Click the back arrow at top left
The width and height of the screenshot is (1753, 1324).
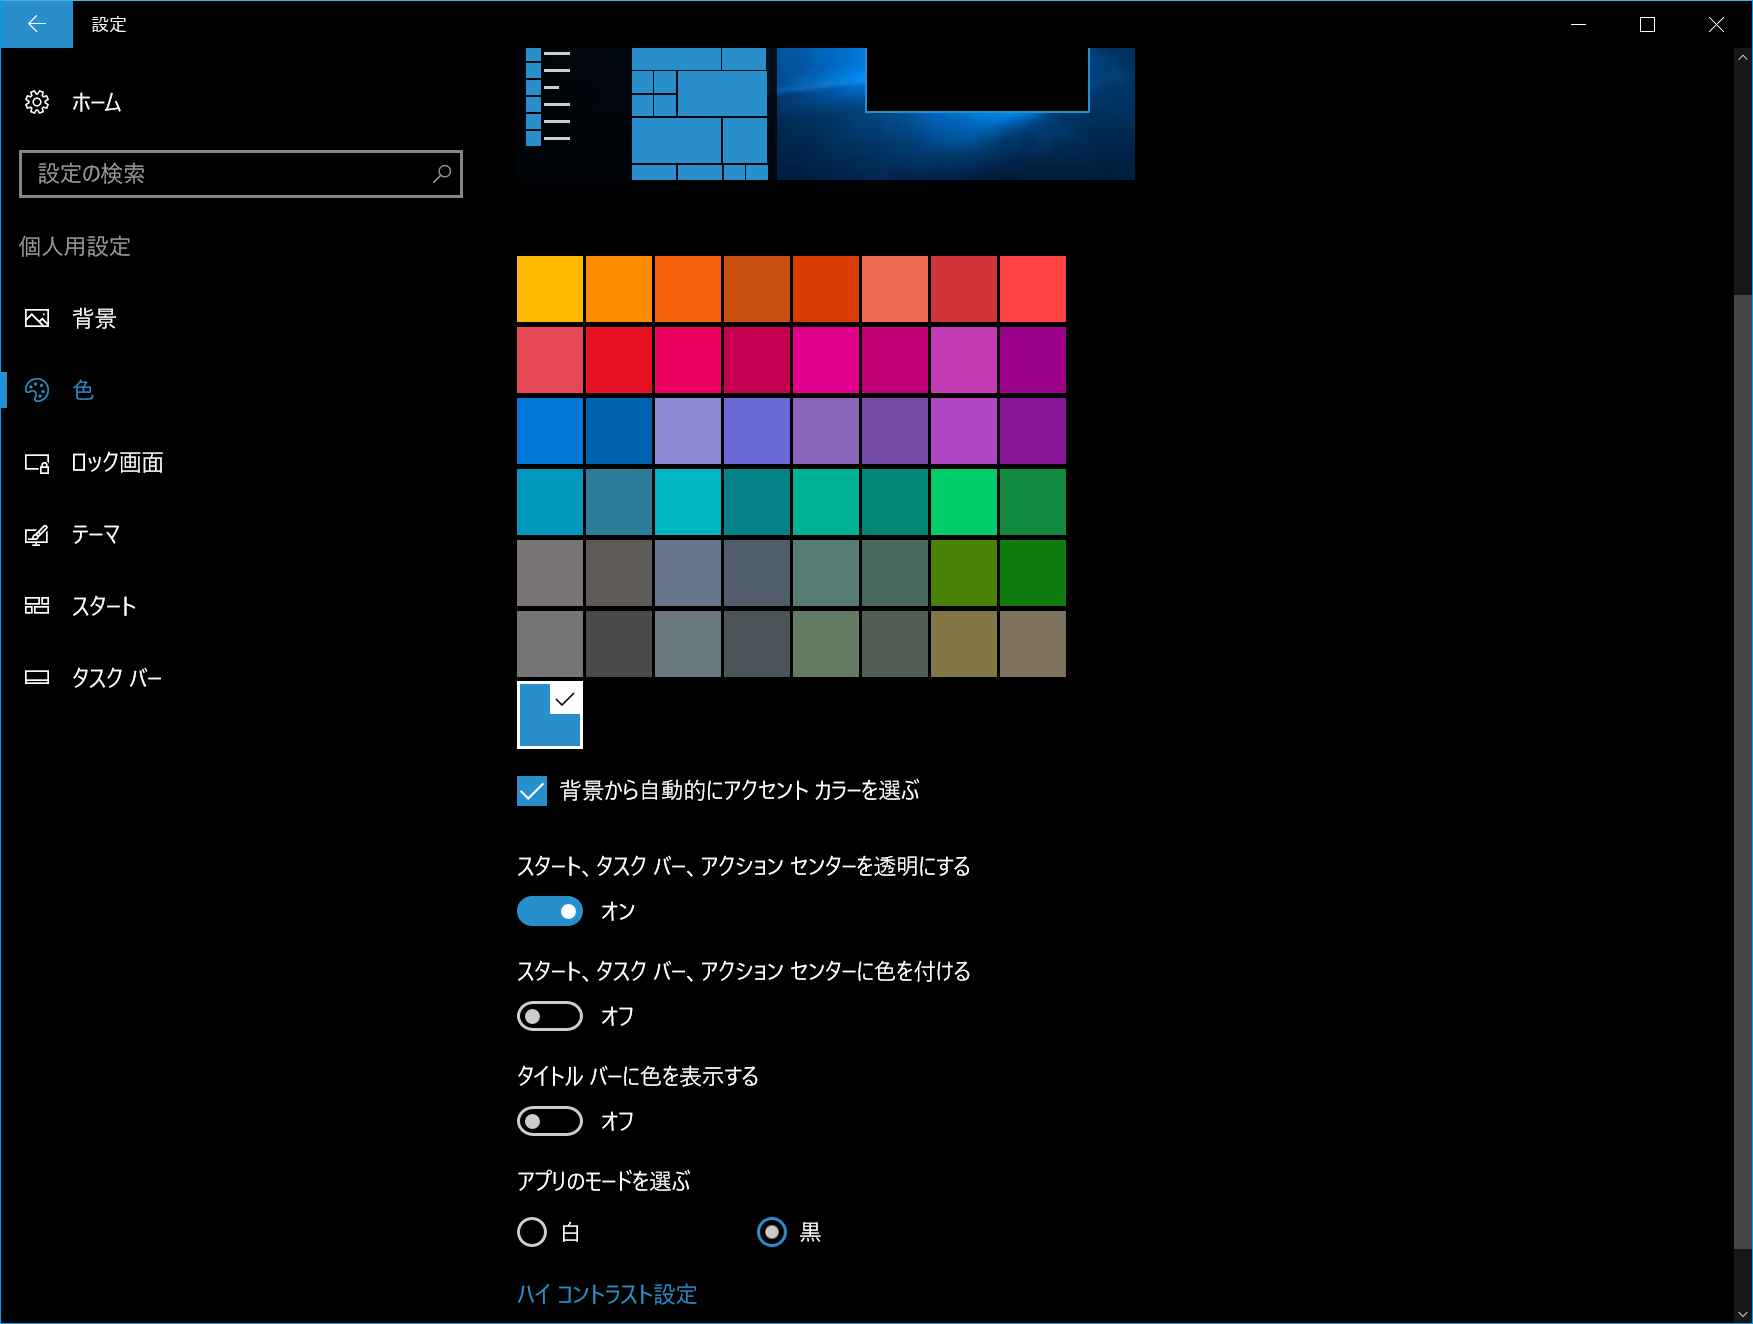(36, 24)
